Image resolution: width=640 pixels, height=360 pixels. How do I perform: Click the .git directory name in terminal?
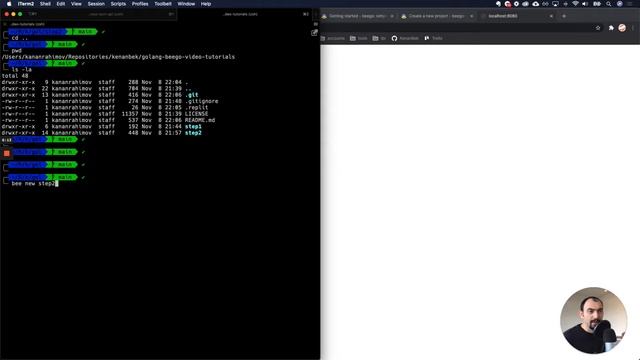pos(191,95)
